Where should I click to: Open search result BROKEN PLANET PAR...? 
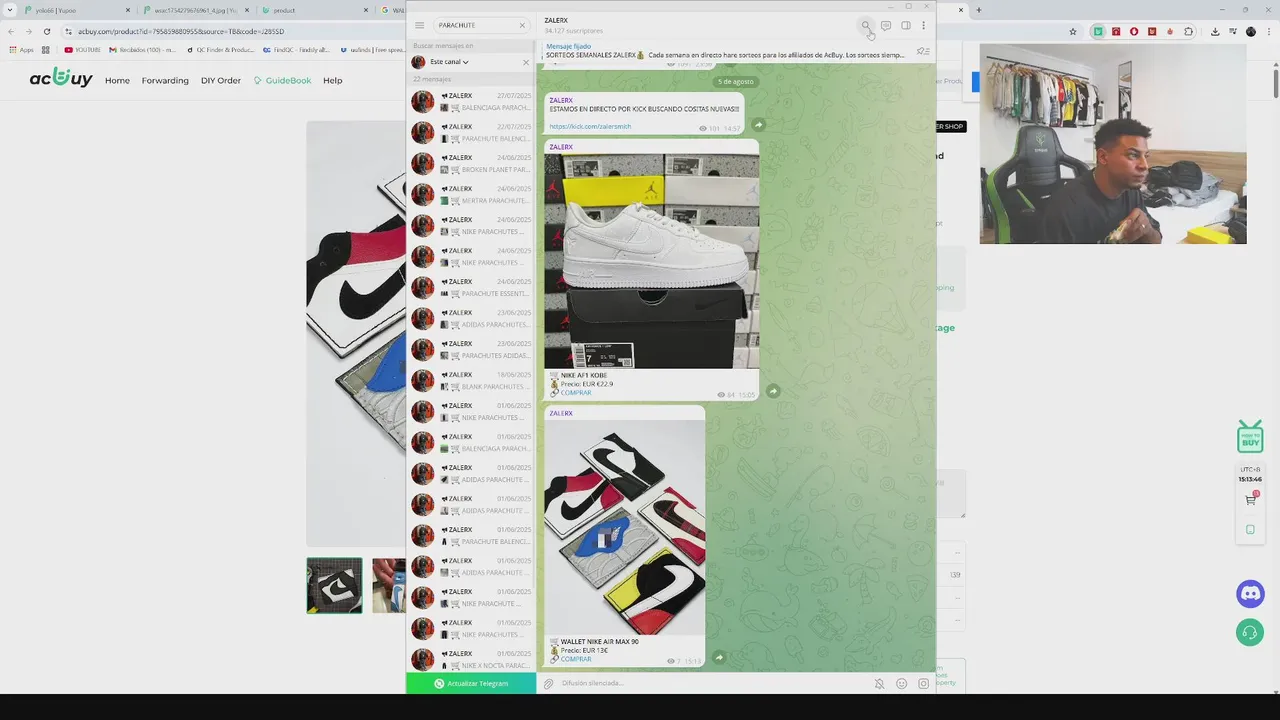(x=471, y=164)
